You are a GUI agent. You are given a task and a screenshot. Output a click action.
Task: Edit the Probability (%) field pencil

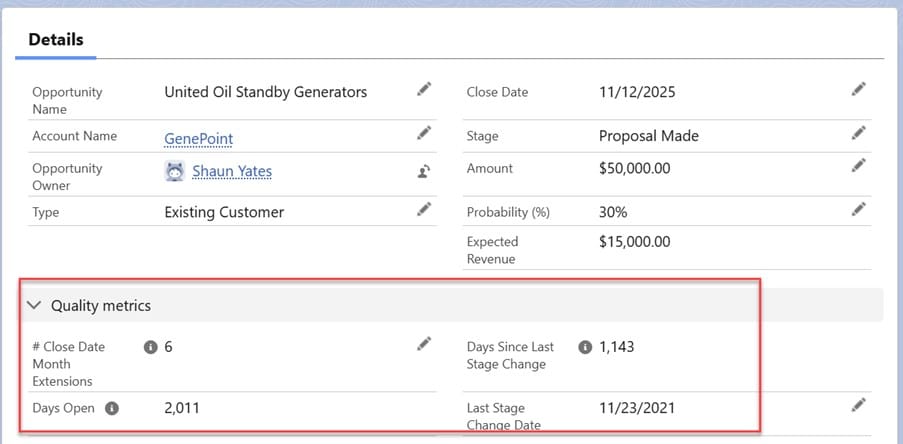[x=858, y=209]
